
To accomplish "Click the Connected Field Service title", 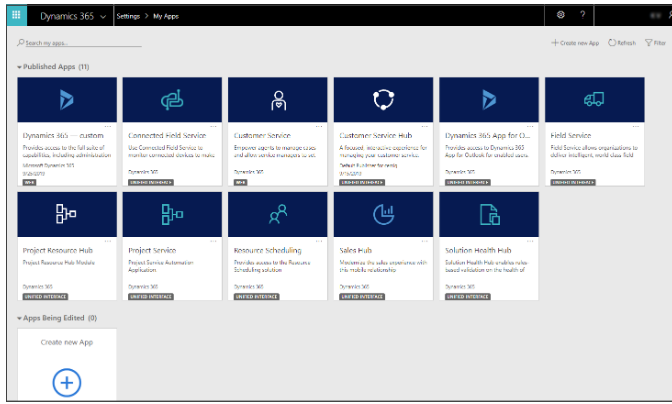I will (x=167, y=135).
